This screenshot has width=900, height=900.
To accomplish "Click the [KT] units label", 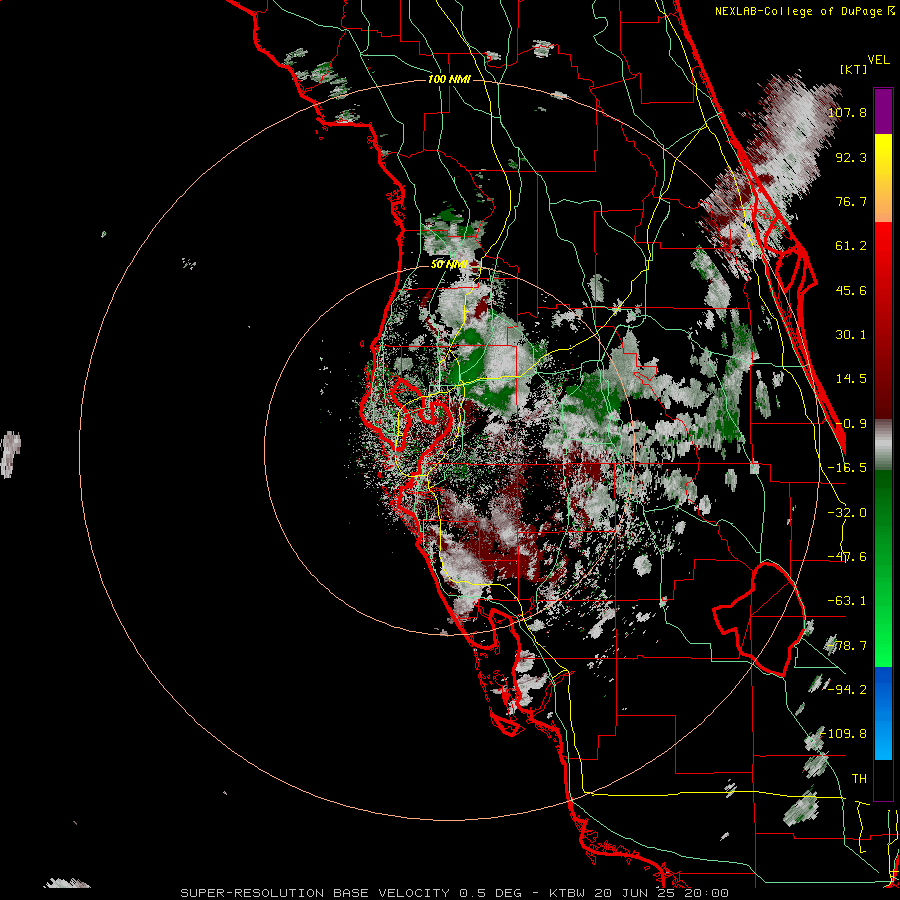I will click(854, 69).
